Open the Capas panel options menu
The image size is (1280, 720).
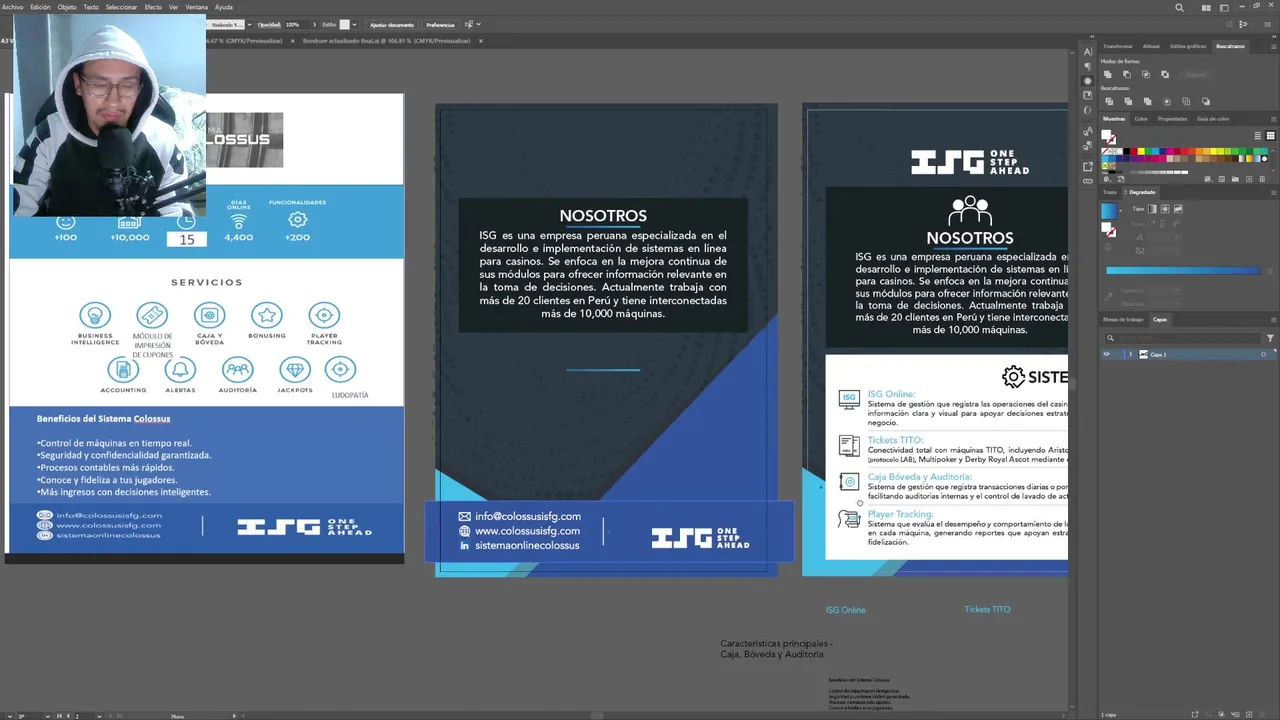click(x=1273, y=320)
